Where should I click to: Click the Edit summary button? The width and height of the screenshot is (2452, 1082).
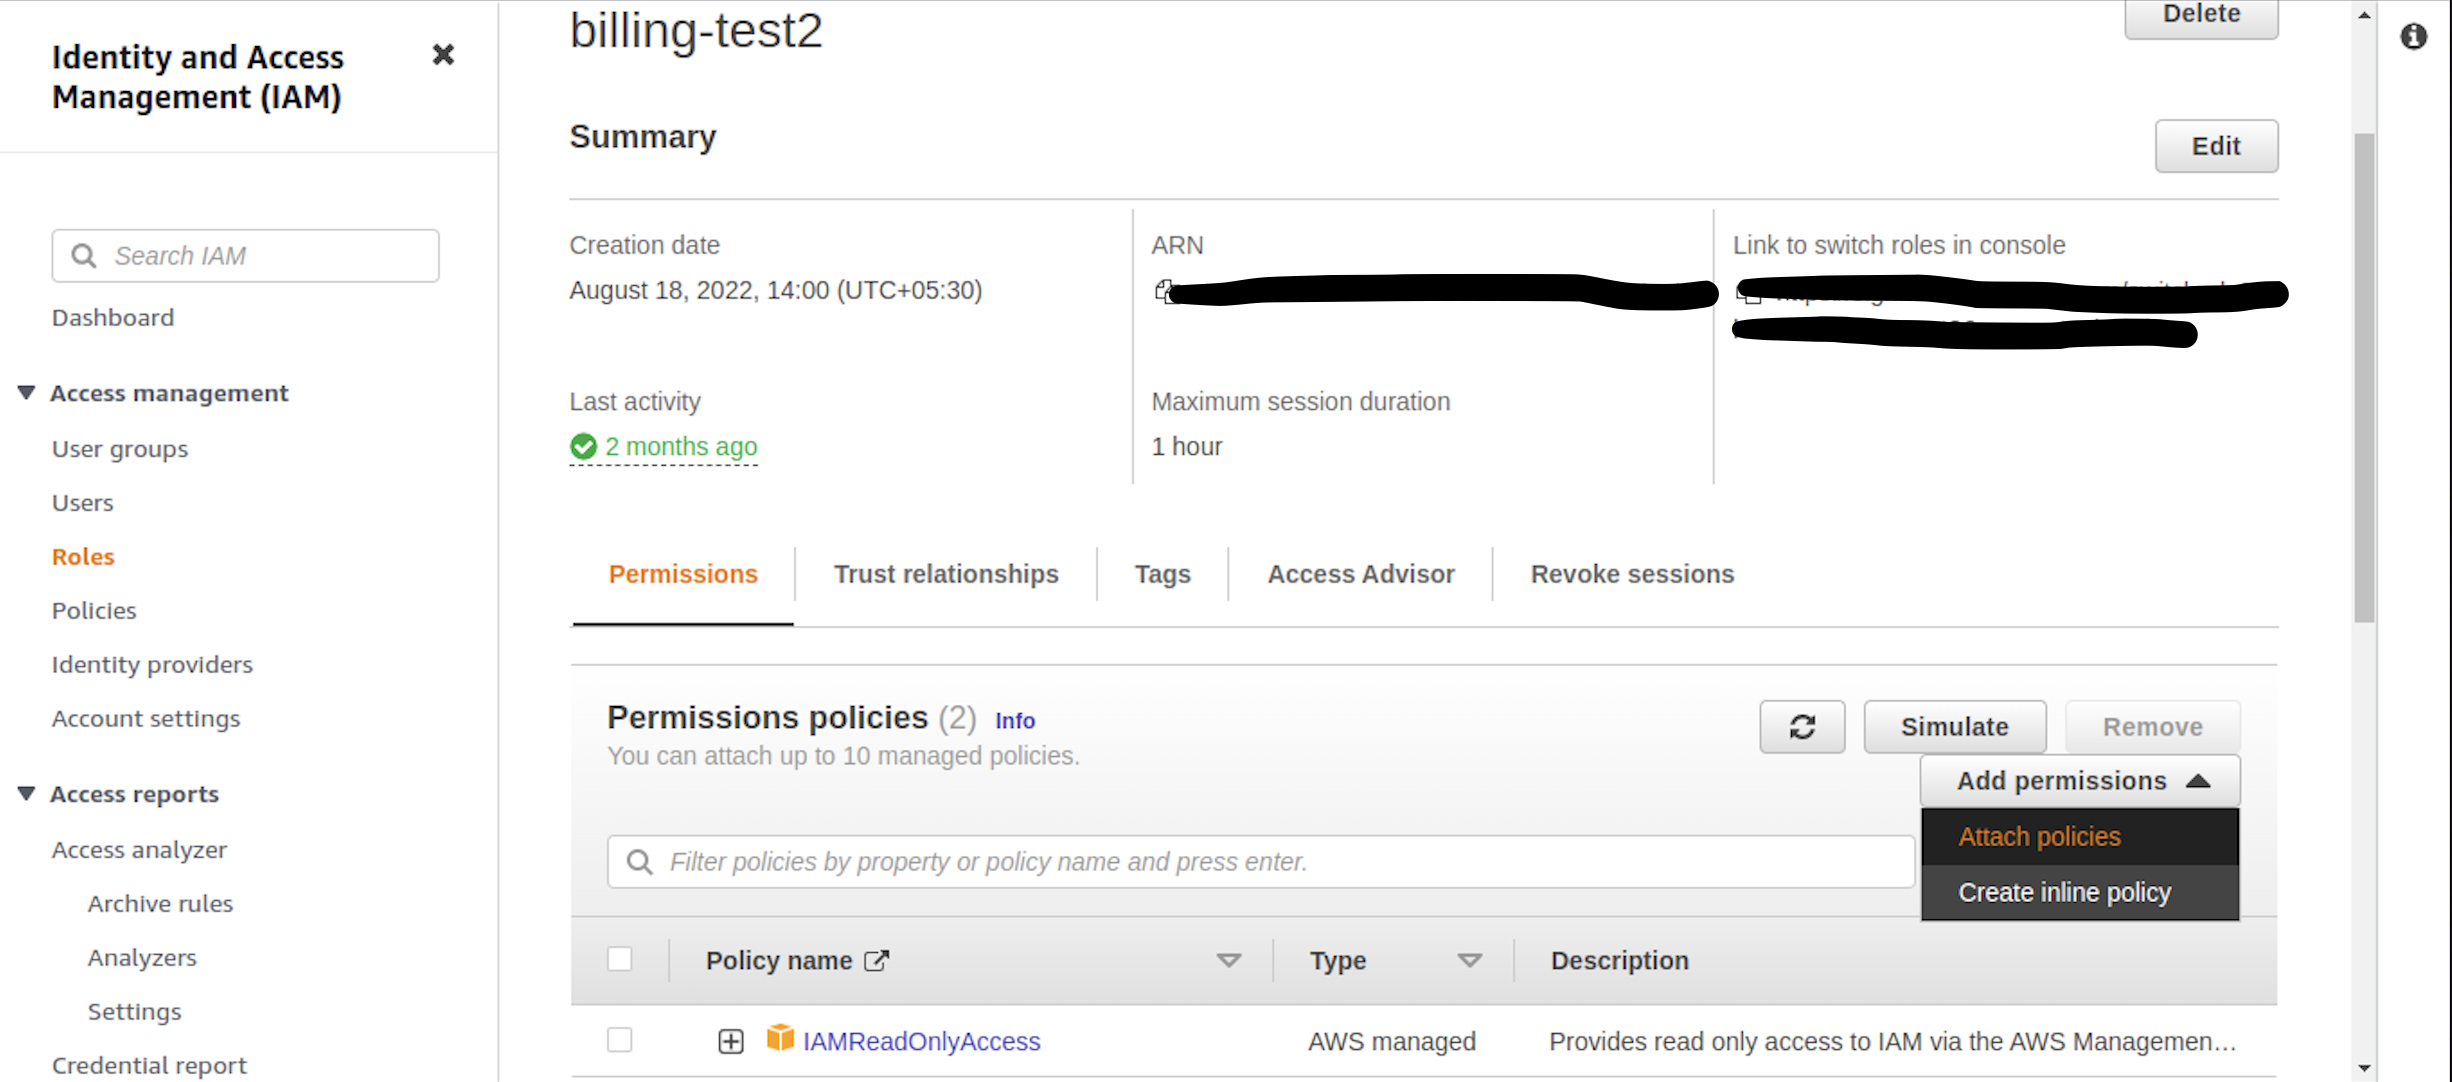point(2216,146)
